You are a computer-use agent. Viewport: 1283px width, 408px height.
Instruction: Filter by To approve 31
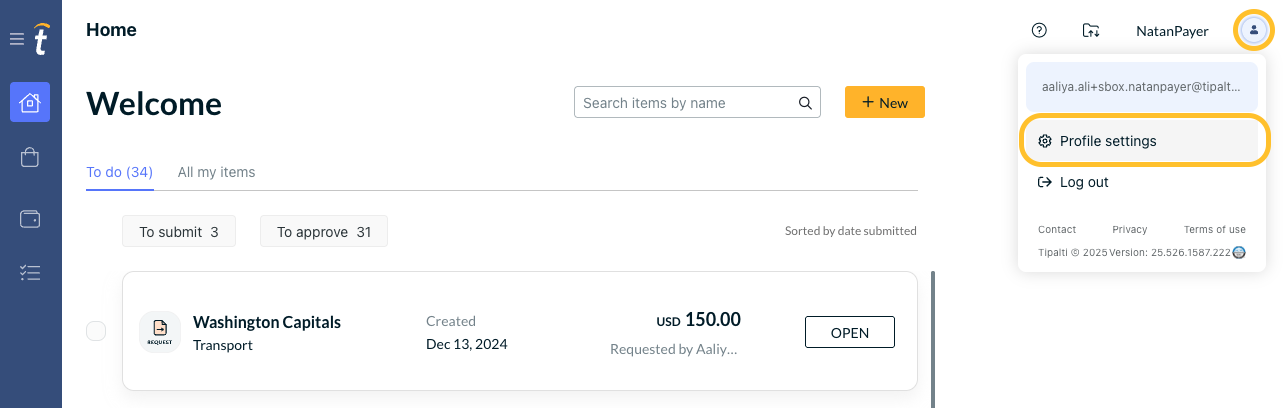point(324,232)
